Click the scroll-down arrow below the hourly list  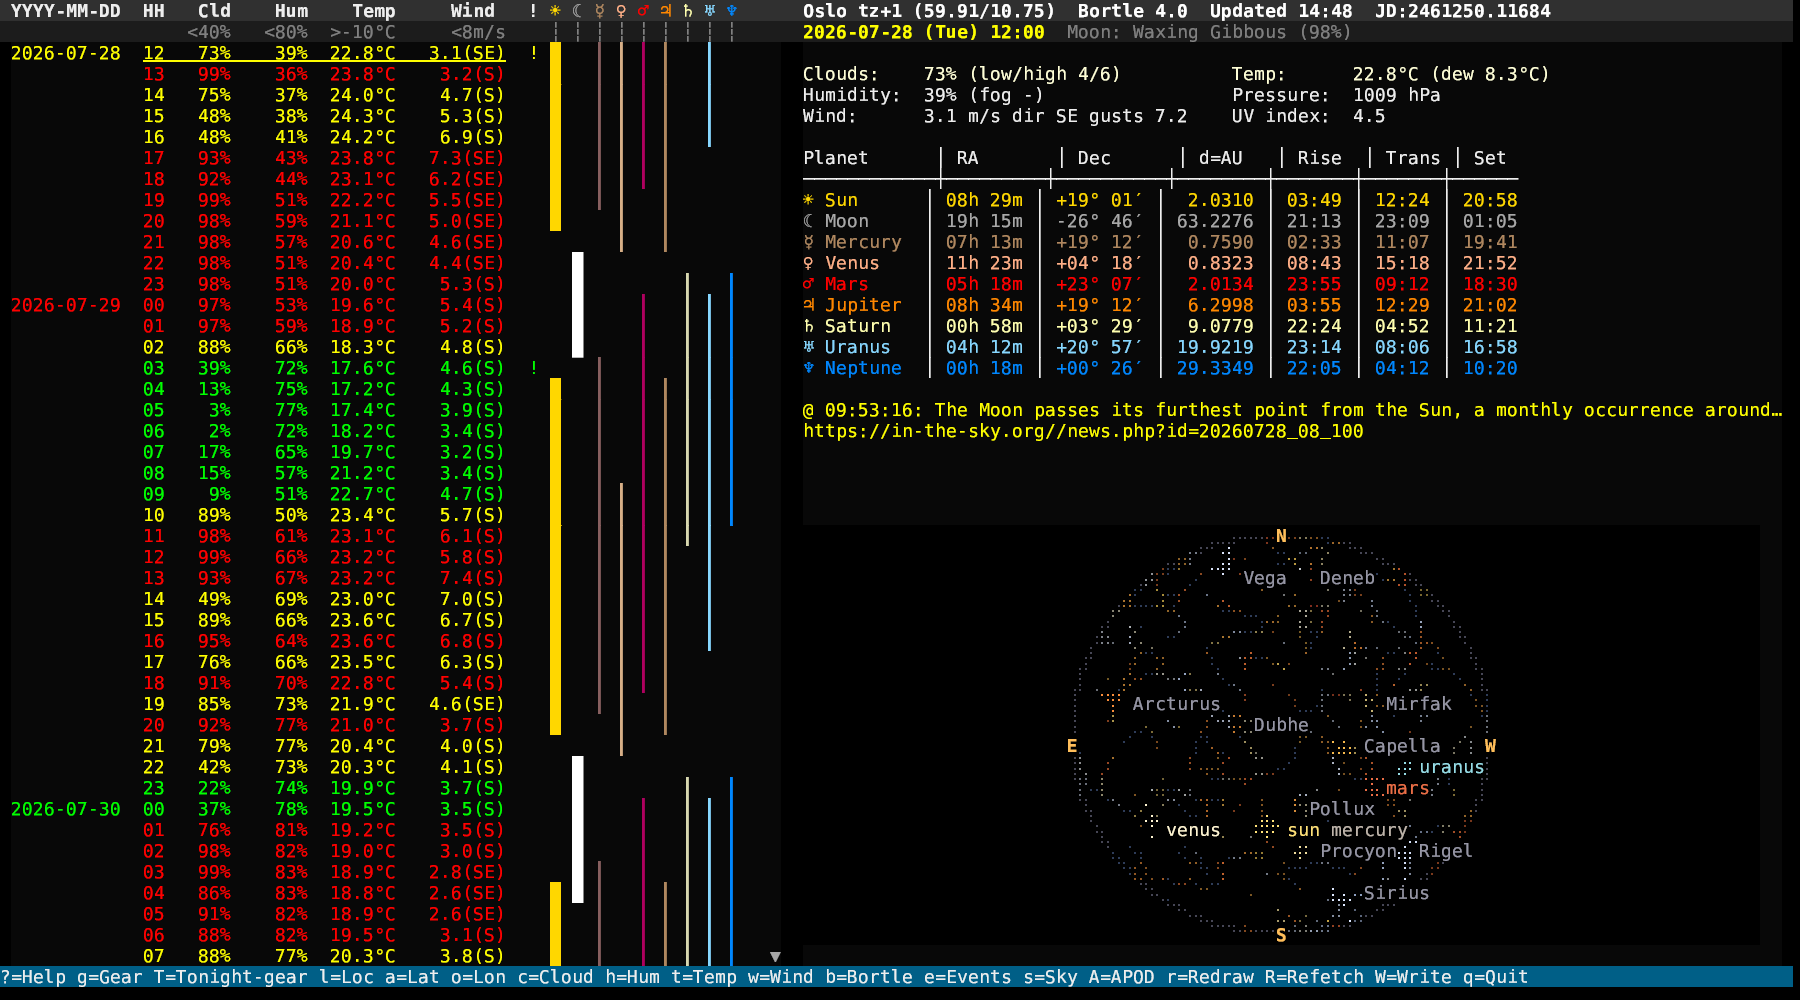click(x=775, y=957)
